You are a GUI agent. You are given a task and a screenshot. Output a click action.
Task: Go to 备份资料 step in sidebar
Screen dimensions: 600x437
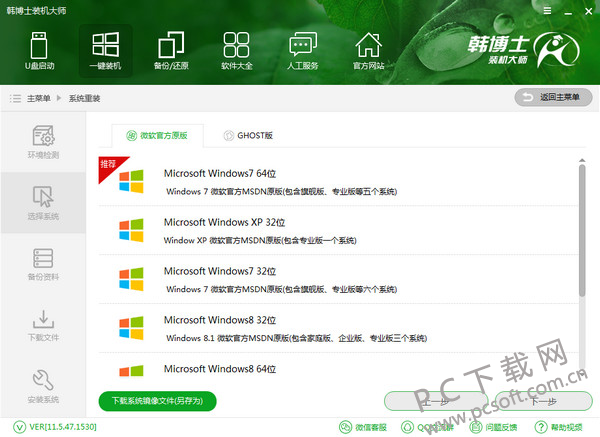coord(43,264)
